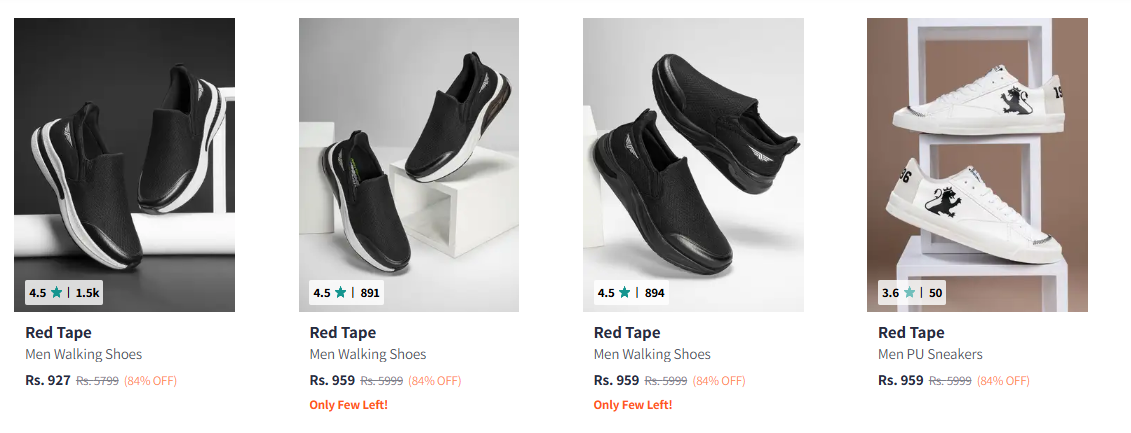Click the 84% OFF label of the sneakers
Viewport: 1131px width, 433px height.
tap(1003, 381)
